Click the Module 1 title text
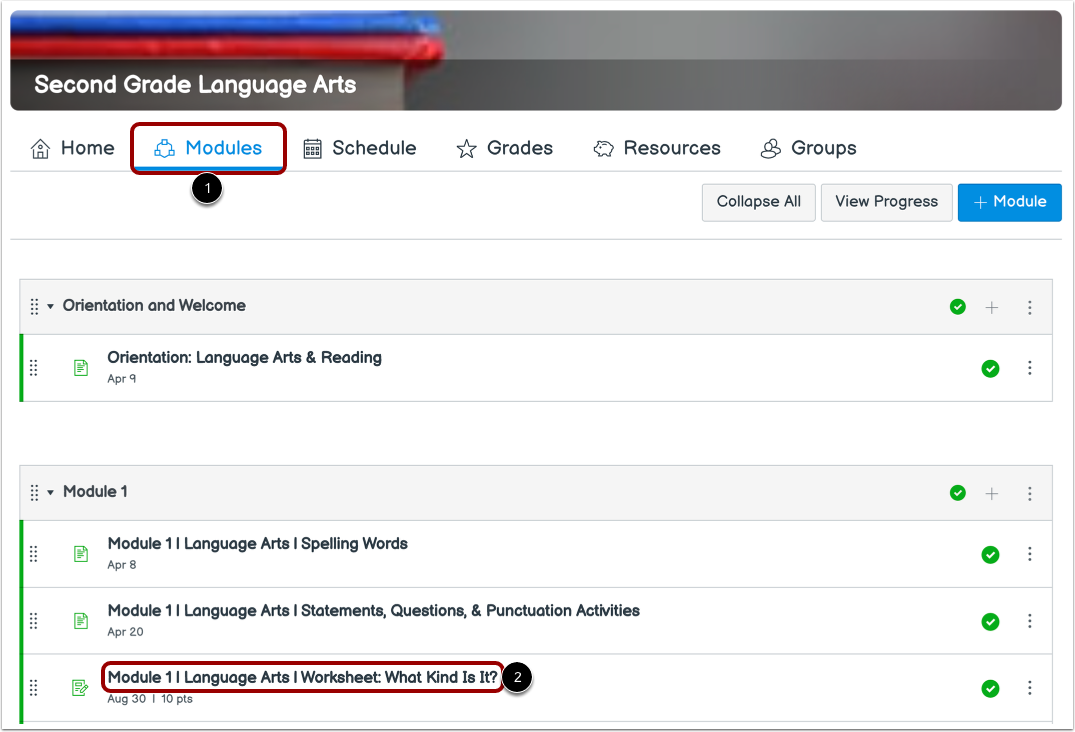The height and width of the screenshot is (732, 1075). 95,492
